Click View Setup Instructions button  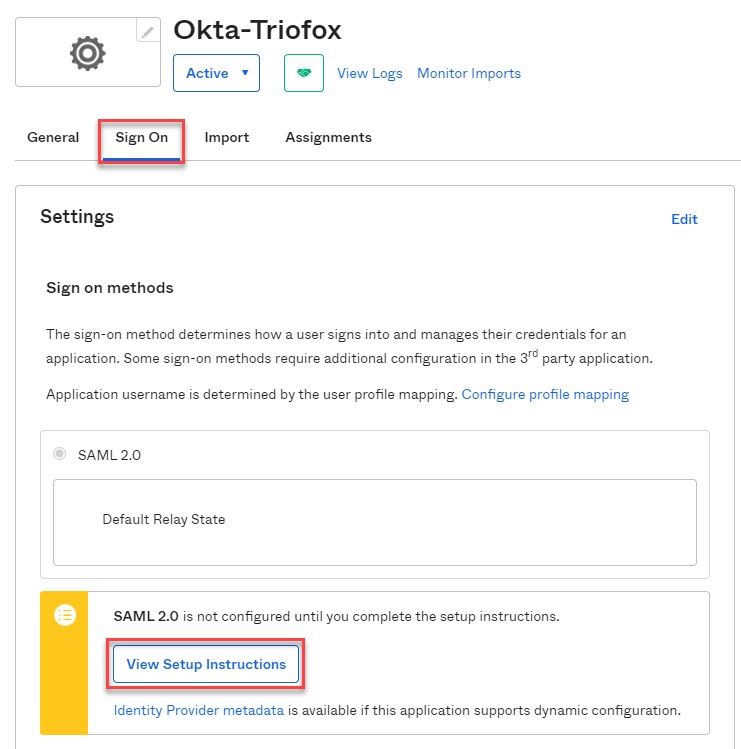(x=206, y=664)
